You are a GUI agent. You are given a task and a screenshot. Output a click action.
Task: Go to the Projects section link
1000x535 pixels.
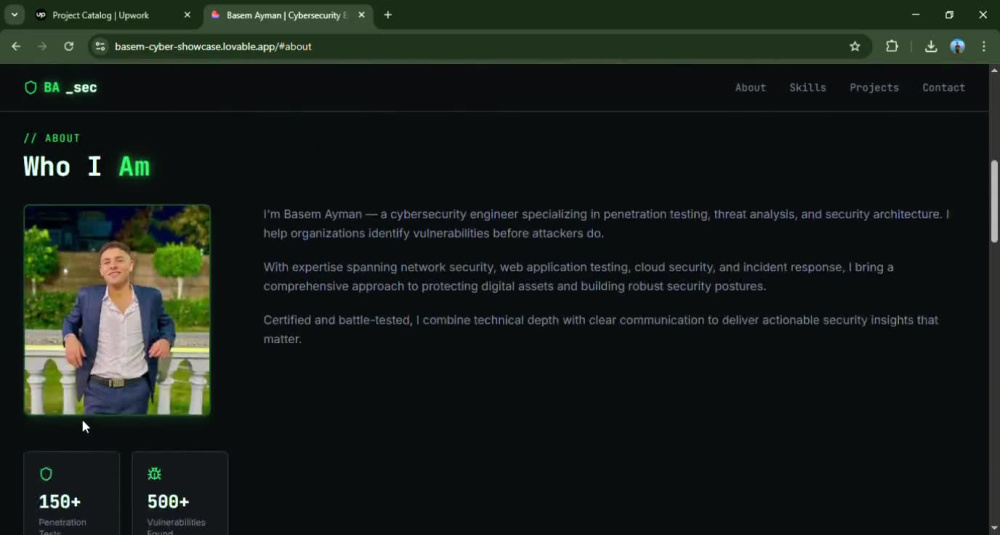pyautogui.click(x=874, y=88)
